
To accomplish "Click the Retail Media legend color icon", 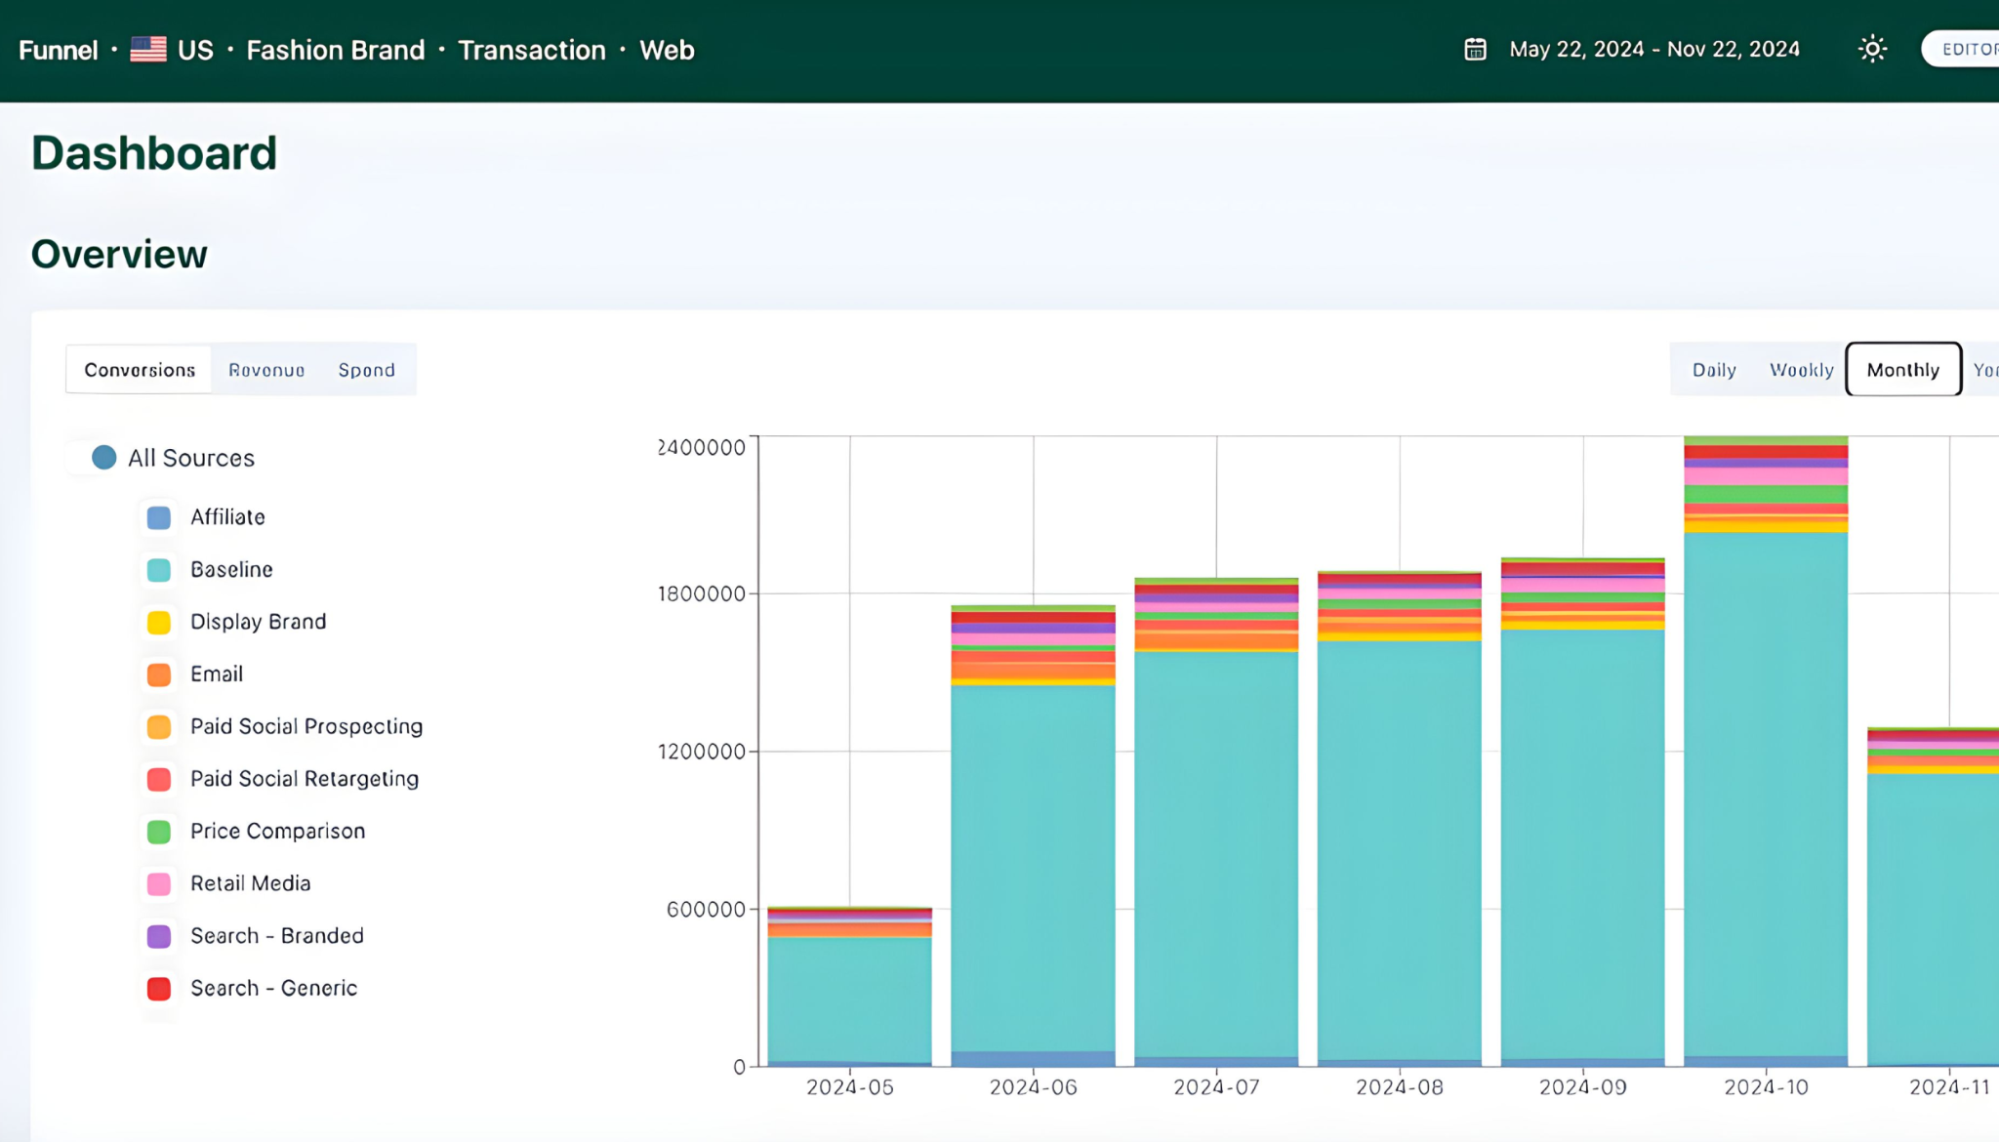I will (158, 883).
